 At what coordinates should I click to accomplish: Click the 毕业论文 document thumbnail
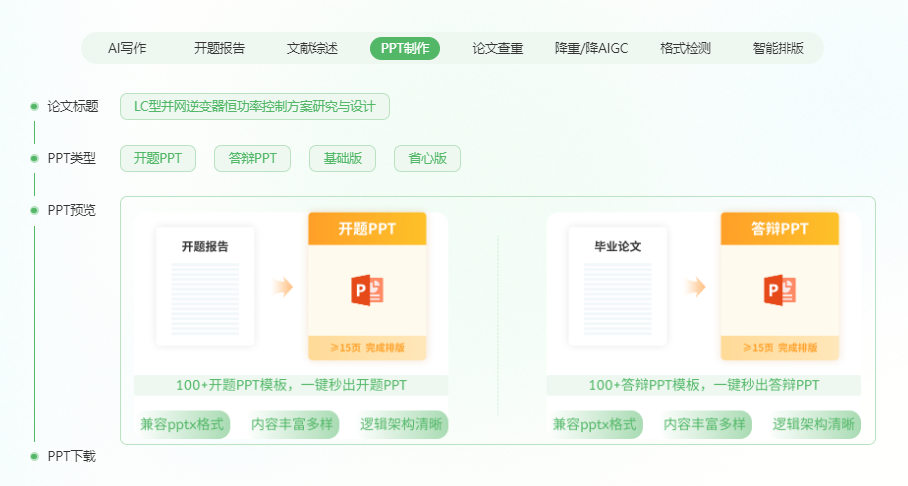[617, 286]
